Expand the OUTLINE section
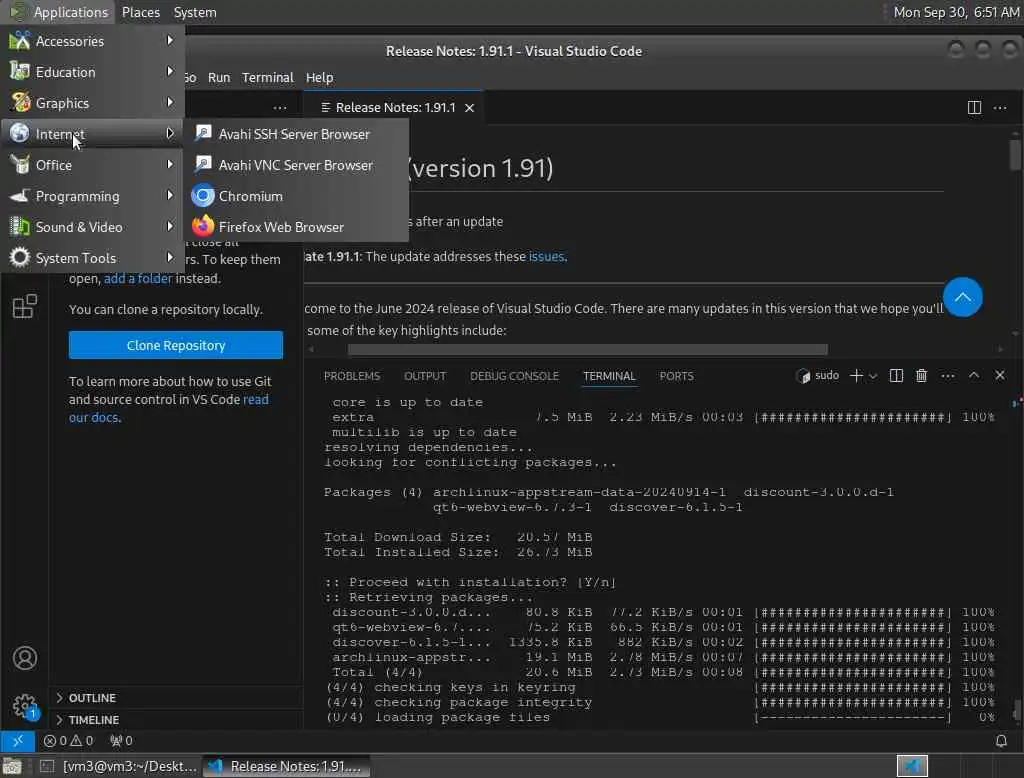The height and width of the screenshot is (778, 1024). point(176,698)
